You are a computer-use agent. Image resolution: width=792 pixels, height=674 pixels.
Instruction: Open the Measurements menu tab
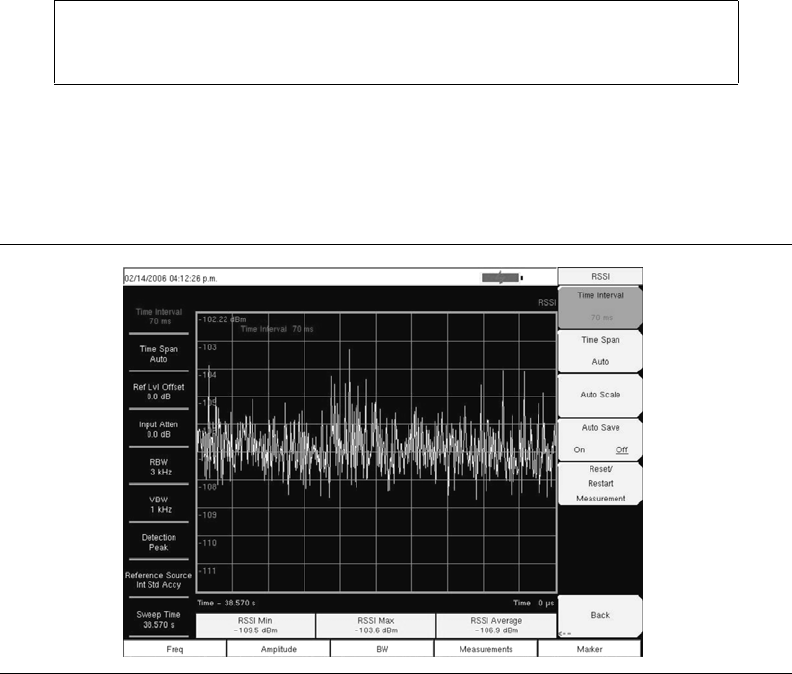coord(486,649)
